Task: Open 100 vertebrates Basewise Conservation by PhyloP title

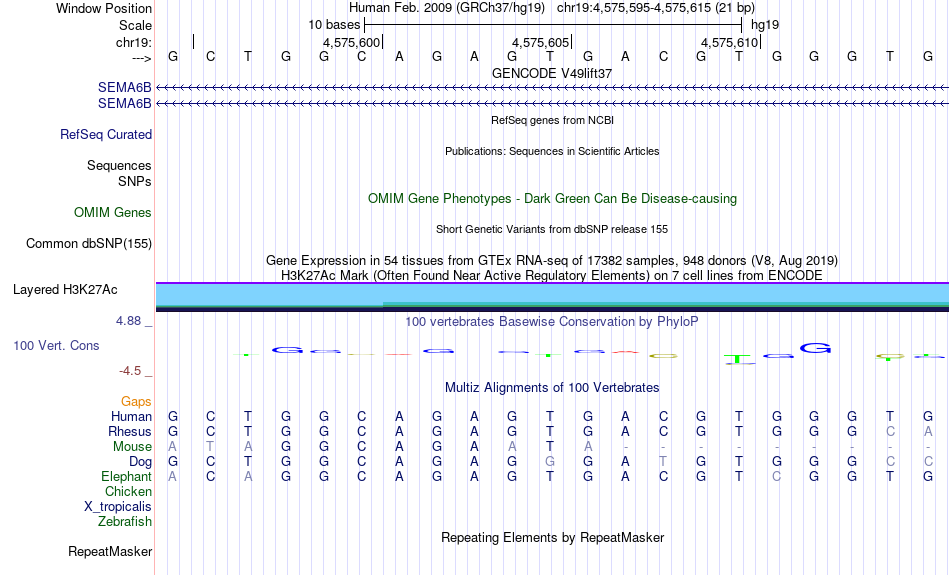Action: [x=552, y=322]
